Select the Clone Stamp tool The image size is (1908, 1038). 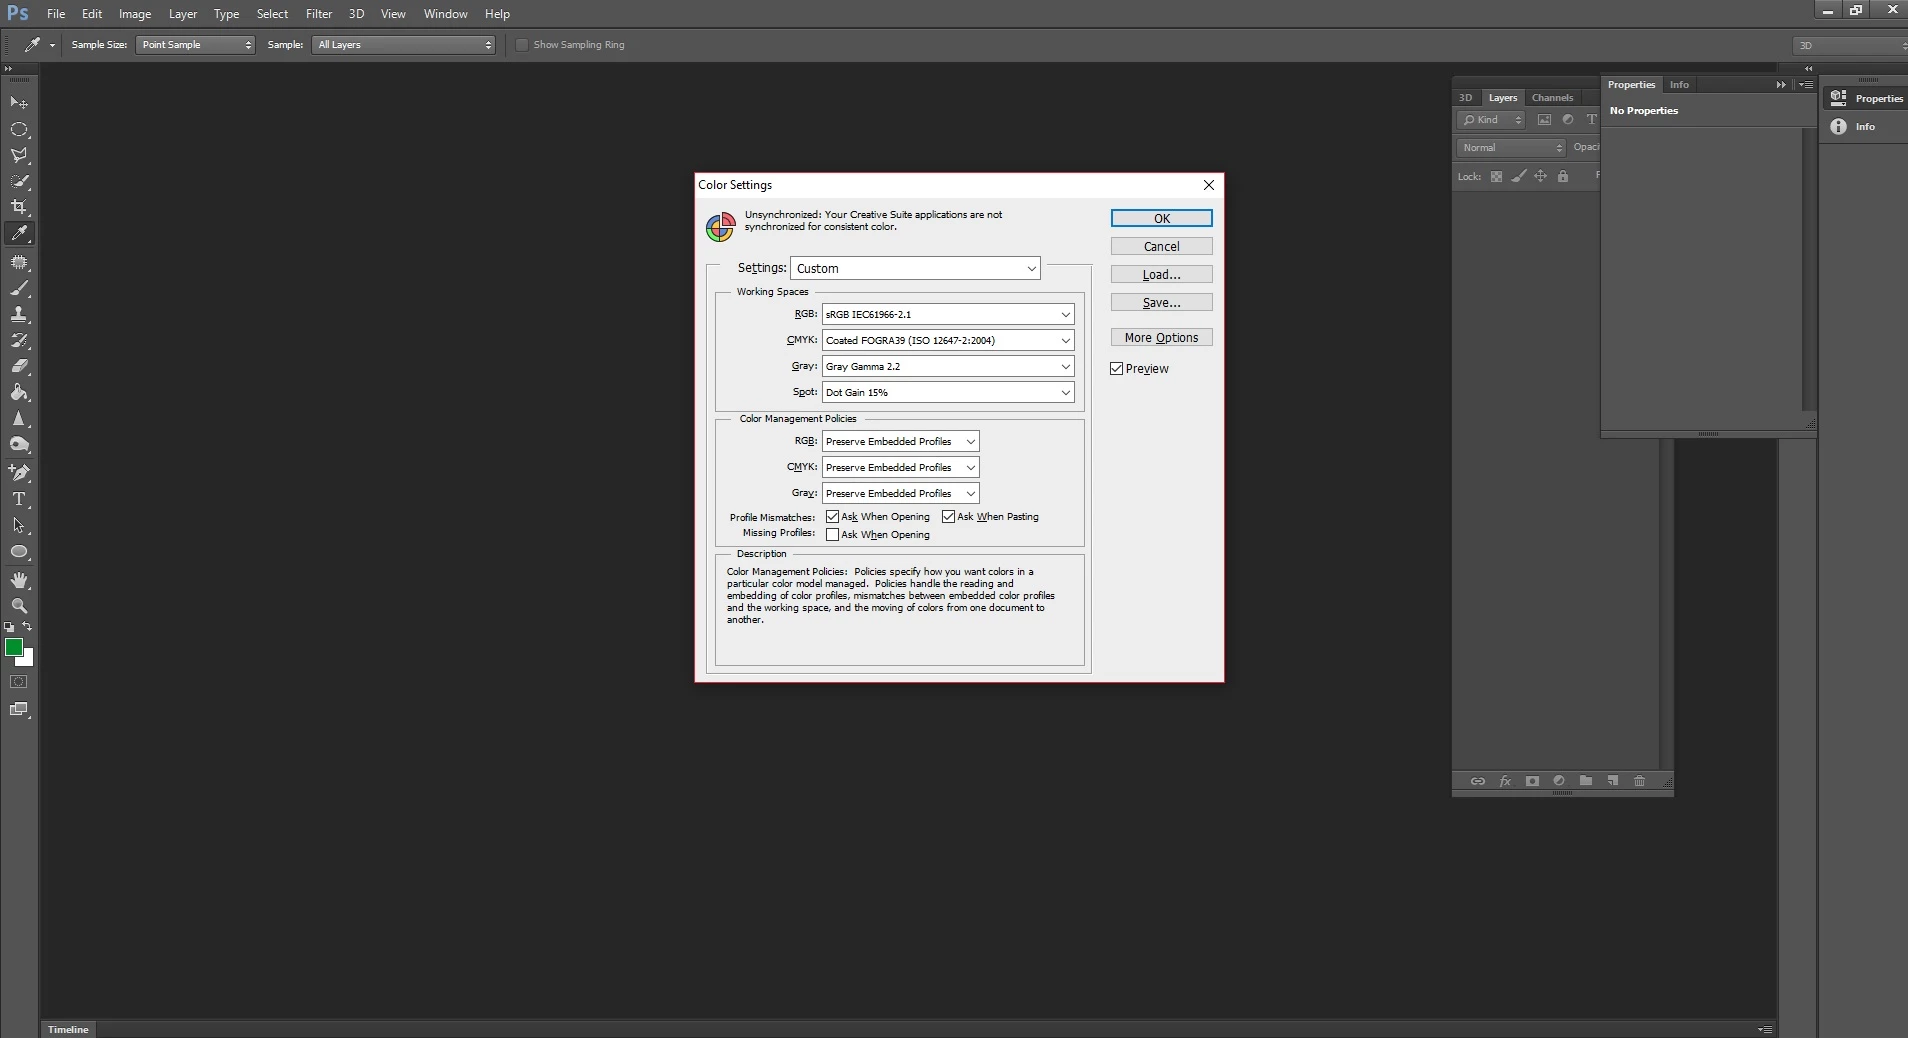[19, 314]
